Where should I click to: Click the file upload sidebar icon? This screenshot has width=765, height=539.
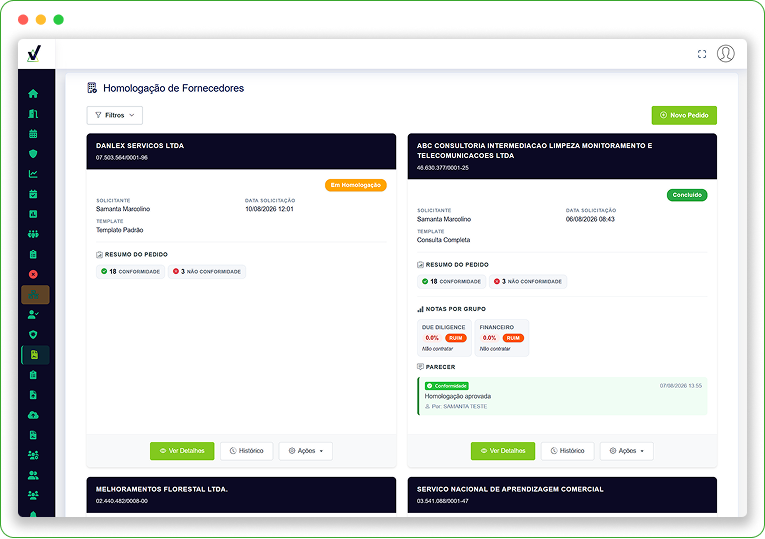pyautogui.click(x=33, y=395)
